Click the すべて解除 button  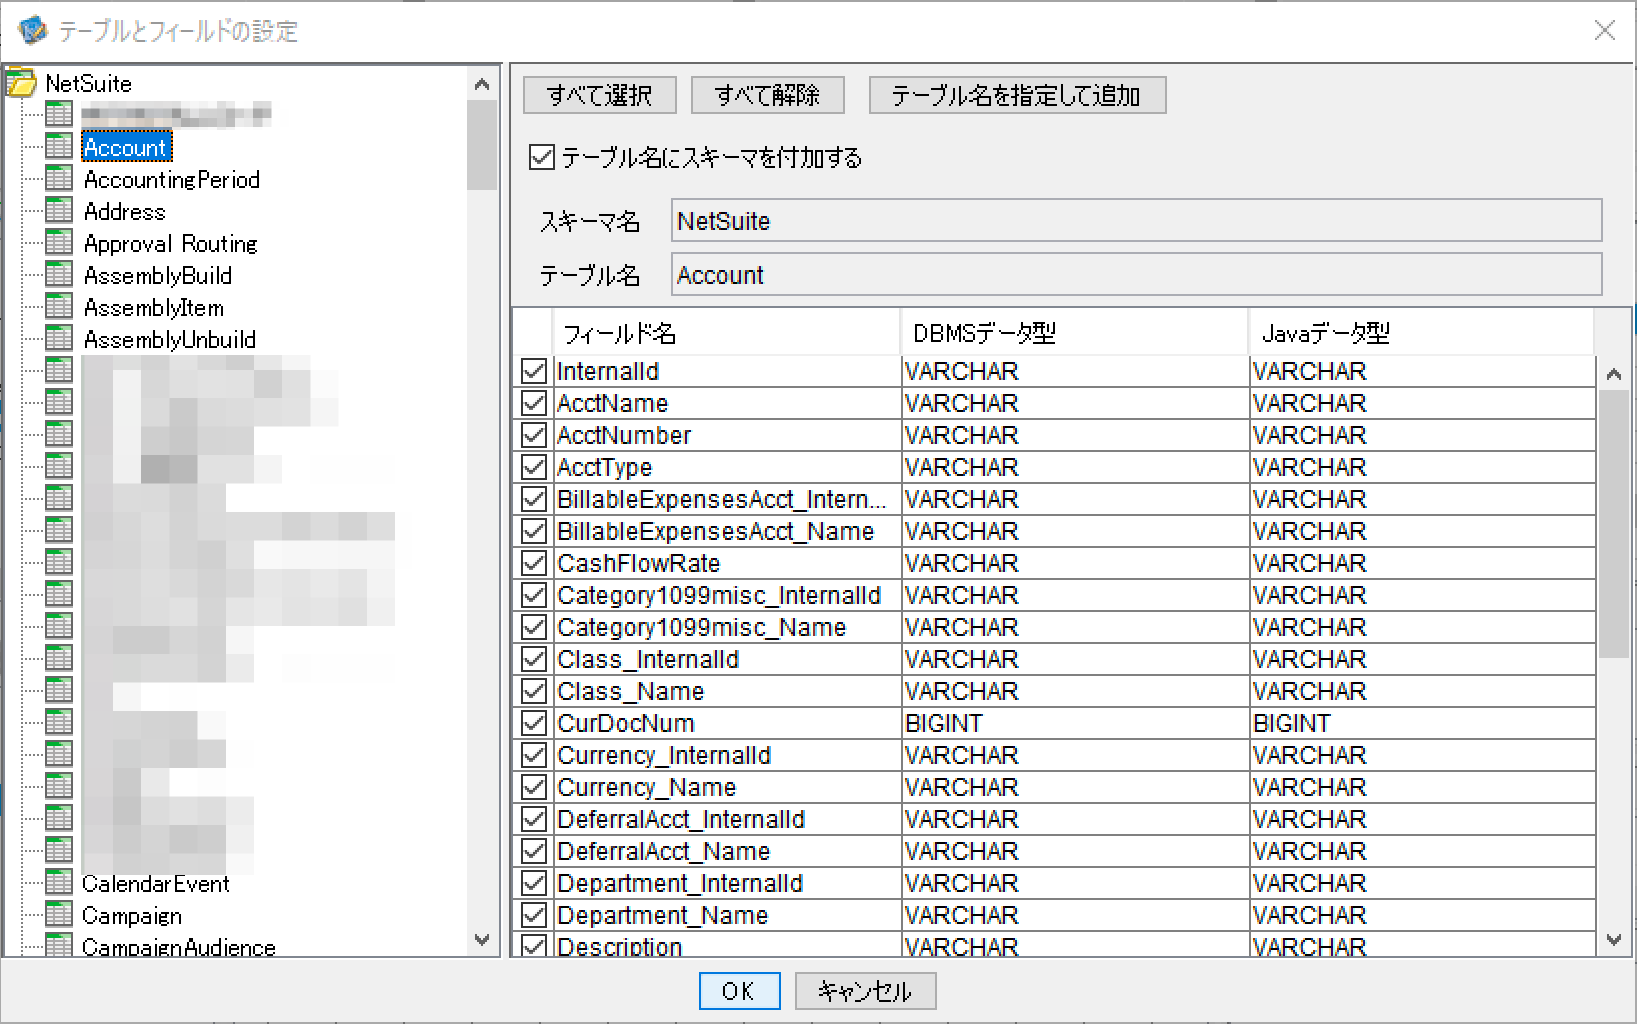pyautogui.click(x=768, y=95)
